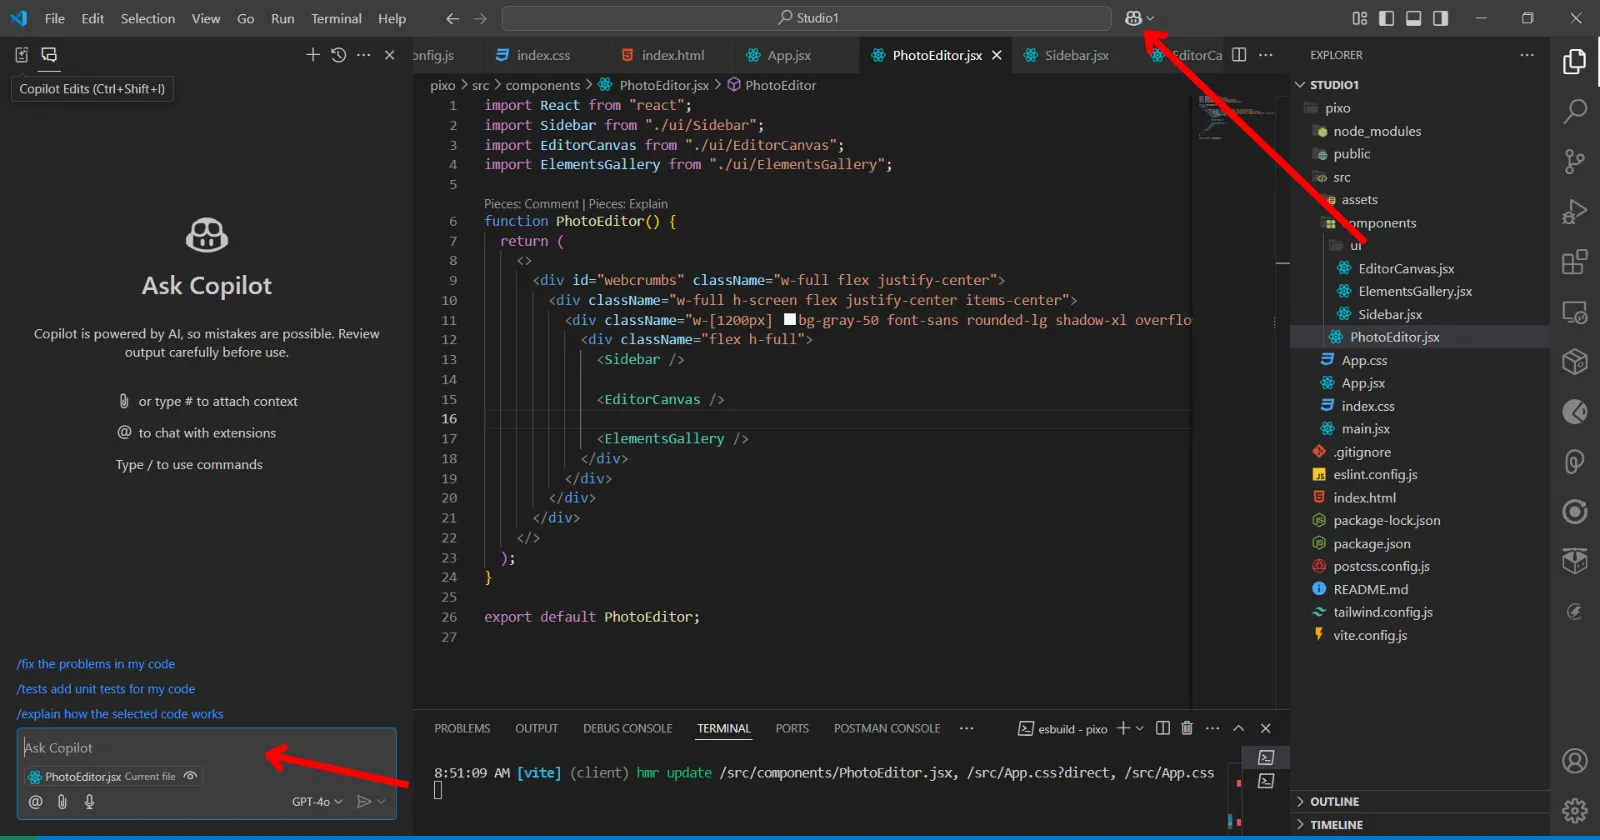Go back with the navigation arrow

[x=453, y=18]
